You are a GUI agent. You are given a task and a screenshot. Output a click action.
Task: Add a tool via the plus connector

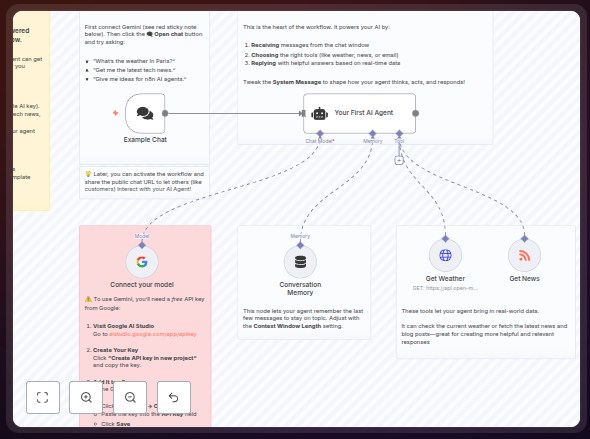[x=399, y=160]
